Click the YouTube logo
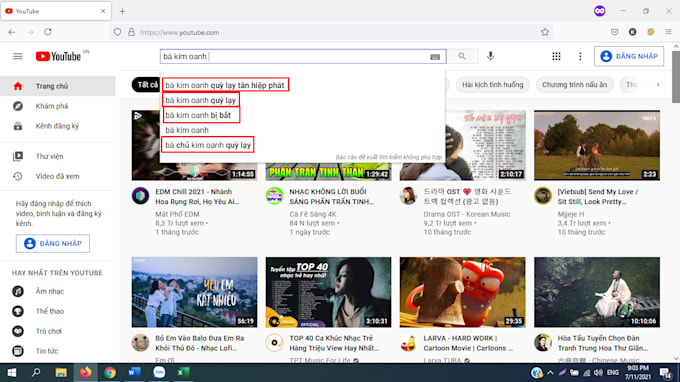The height and width of the screenshot is (382, 680). pyautogui.click(x=59, y=56)
